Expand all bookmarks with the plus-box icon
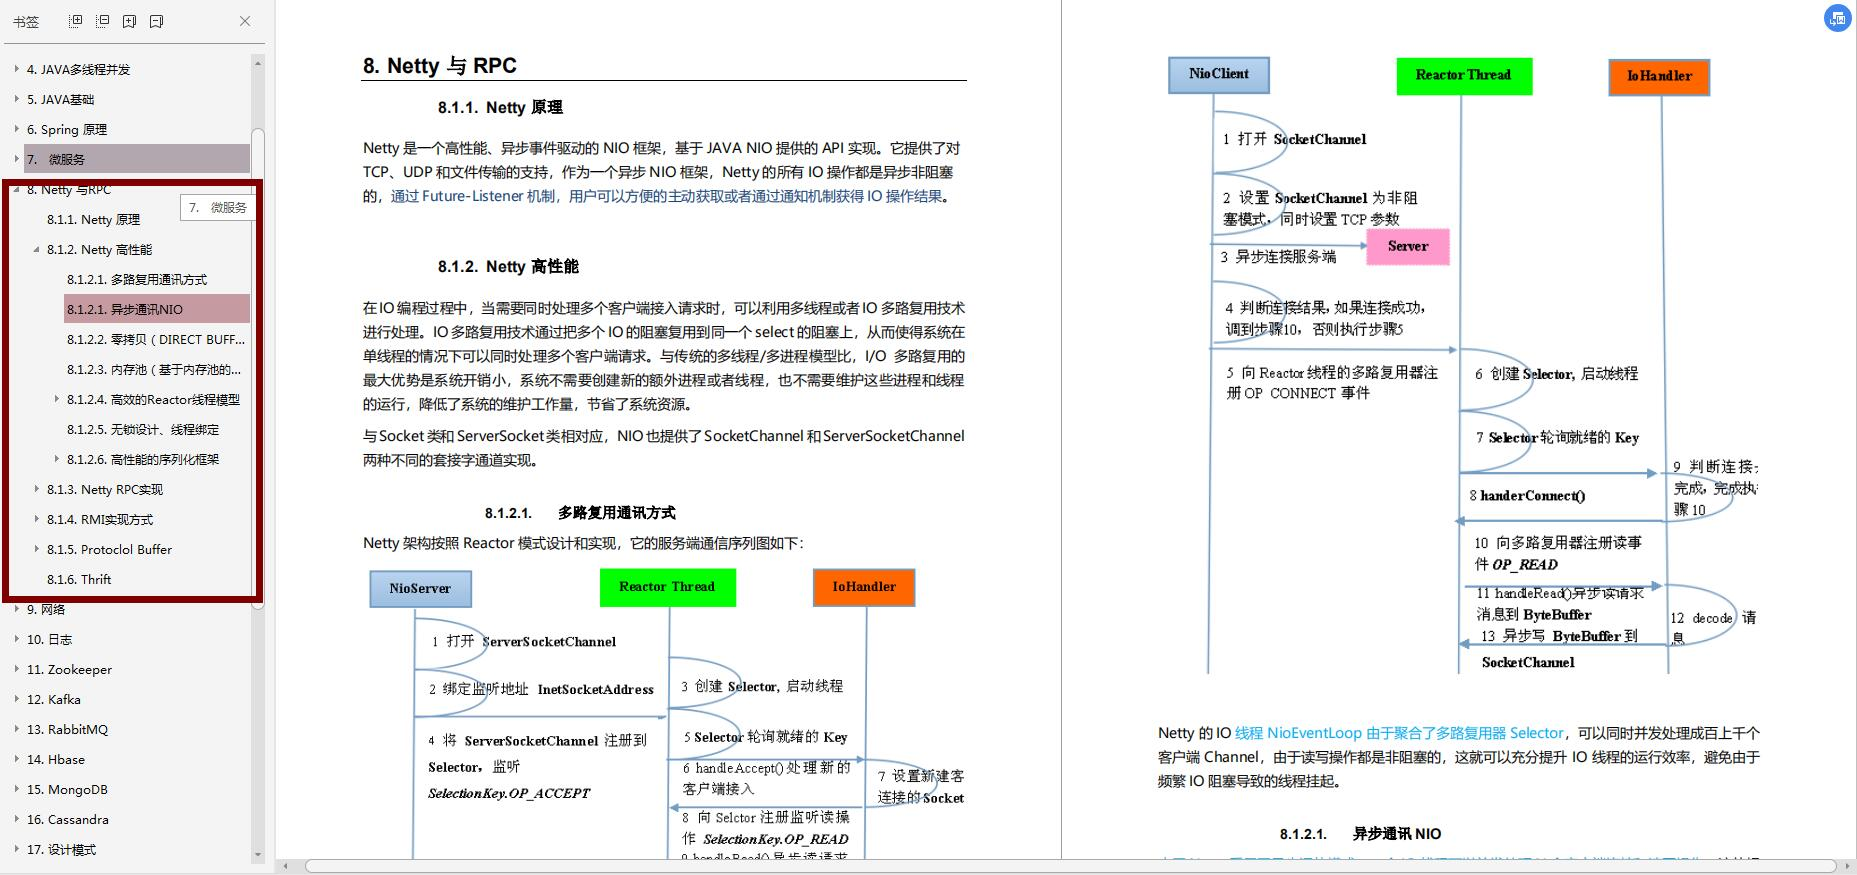Image resolution: width=1857 pixels, height=875 pixels. point(76,21)
